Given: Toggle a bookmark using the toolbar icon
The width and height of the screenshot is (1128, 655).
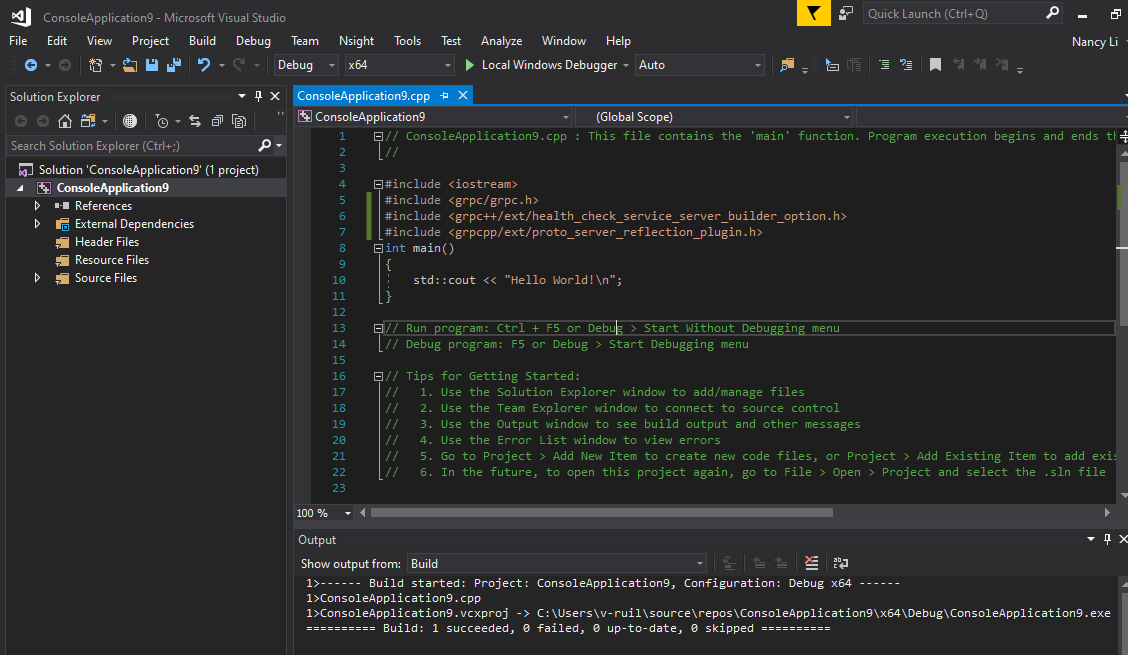Looking at the screenshot, I should (x=934, y=64).
